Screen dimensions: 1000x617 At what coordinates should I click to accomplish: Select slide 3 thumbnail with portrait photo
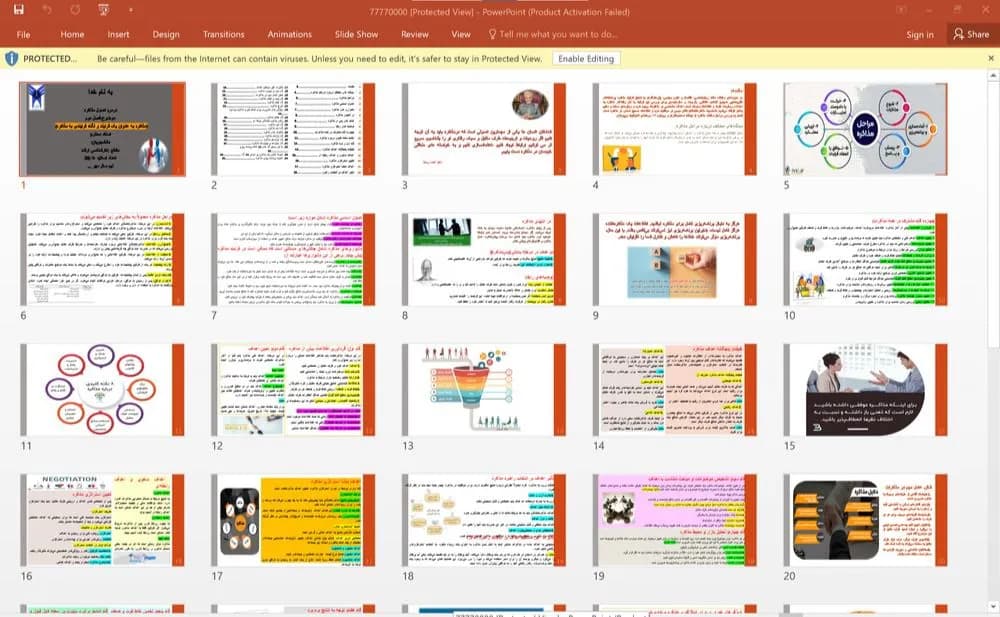[484, 129]
